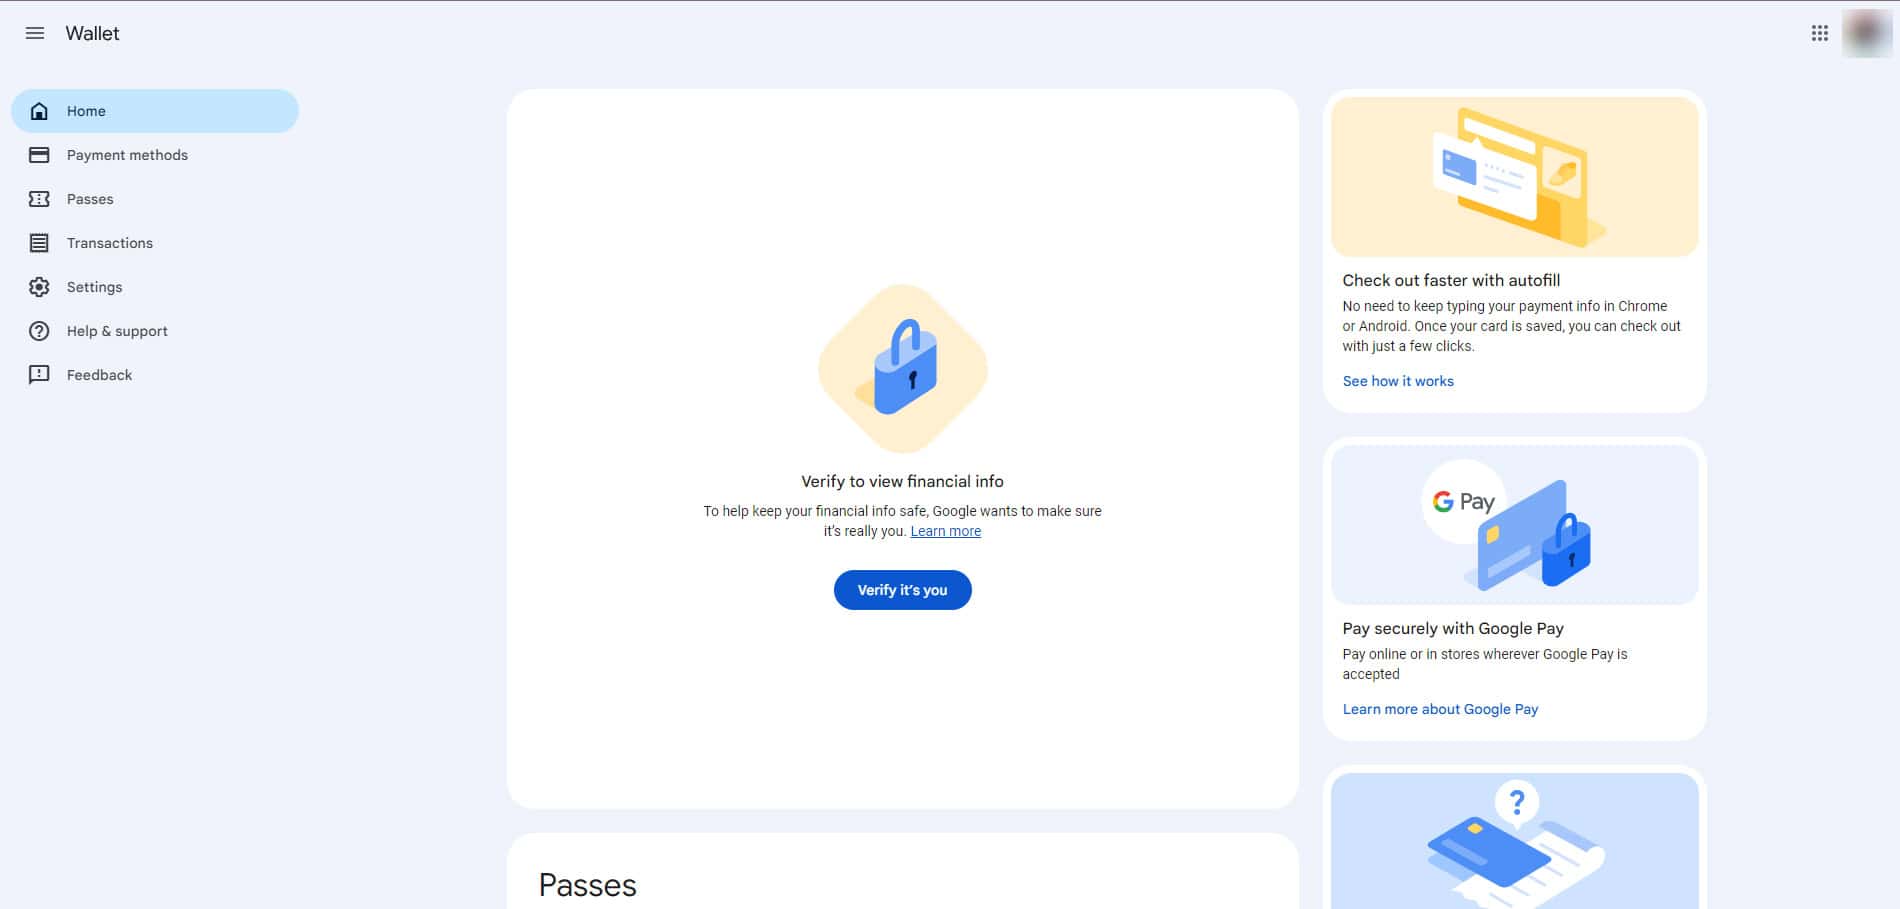Open See how it works link

pos(1398,381)
